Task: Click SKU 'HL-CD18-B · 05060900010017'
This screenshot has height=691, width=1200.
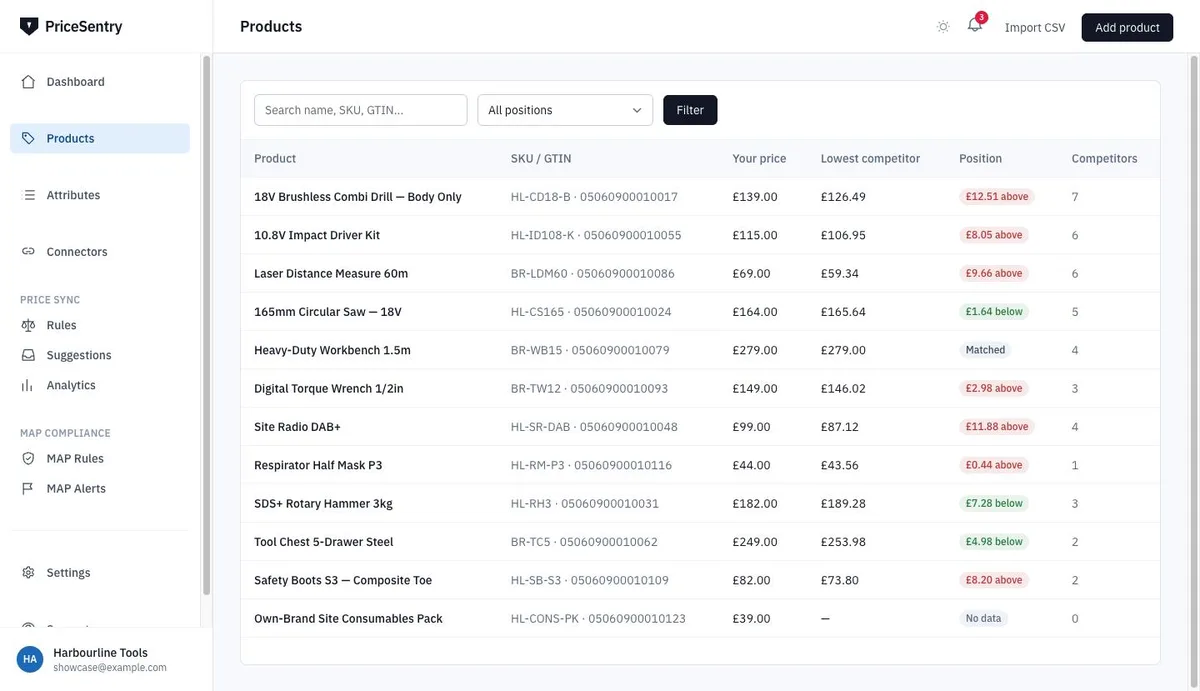Action: [594, 197]
